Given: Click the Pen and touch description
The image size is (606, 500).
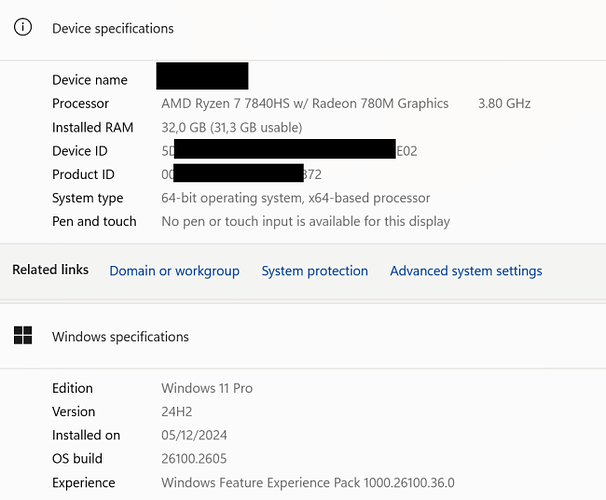Looking at the screenshot, I should tap(306, 221).
